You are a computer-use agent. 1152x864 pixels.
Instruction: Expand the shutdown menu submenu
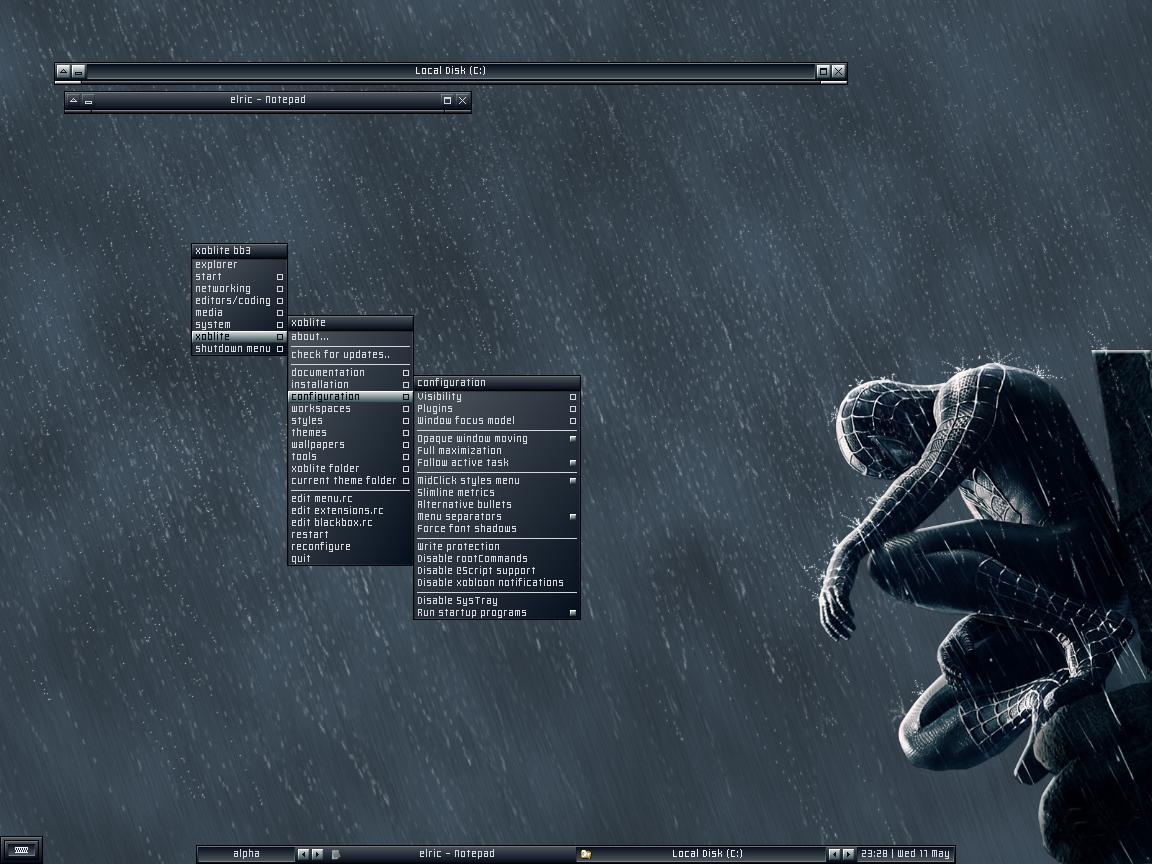point(240,349)
